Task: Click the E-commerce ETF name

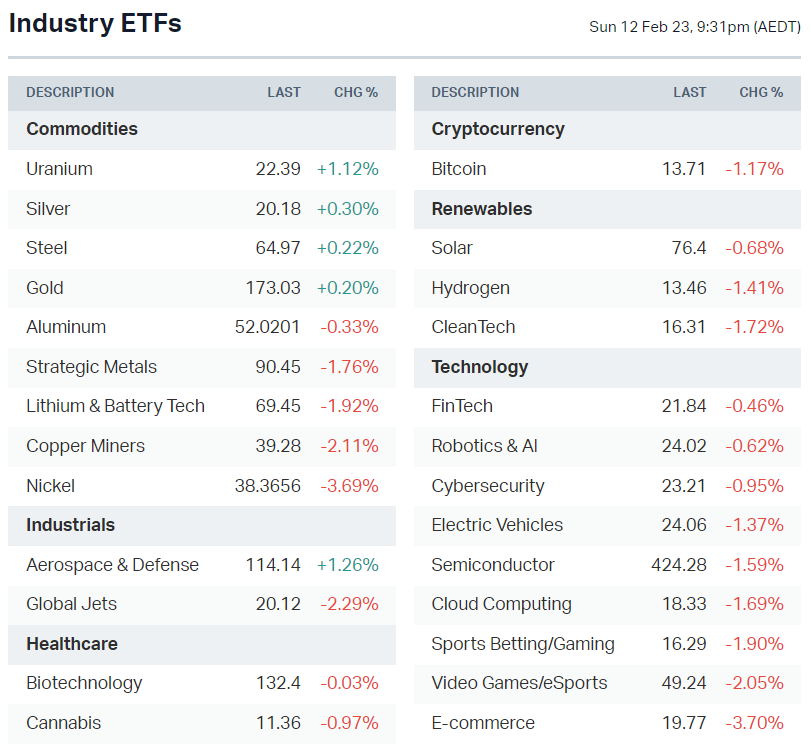Action: click(483, 723)
